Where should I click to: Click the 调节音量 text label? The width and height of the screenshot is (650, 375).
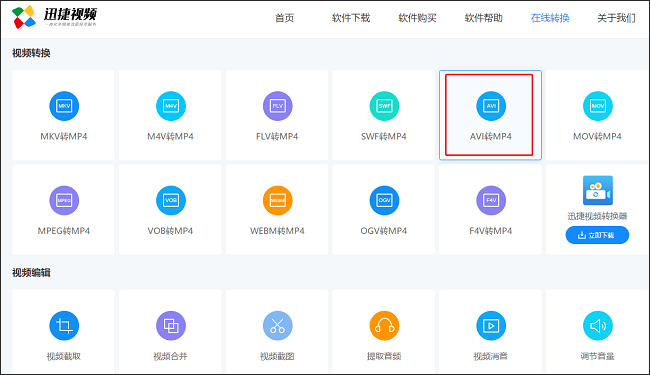point(597,356)
